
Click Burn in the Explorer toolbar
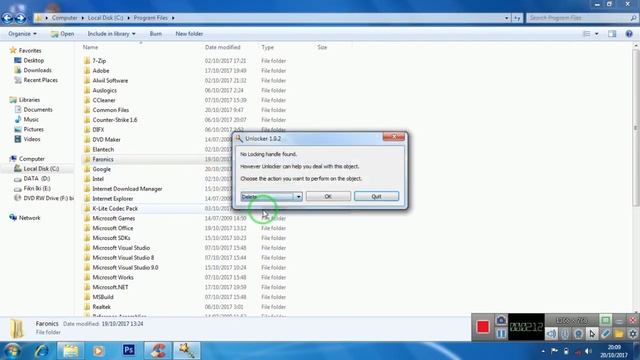pyautogui.click(x=156, y=34)
